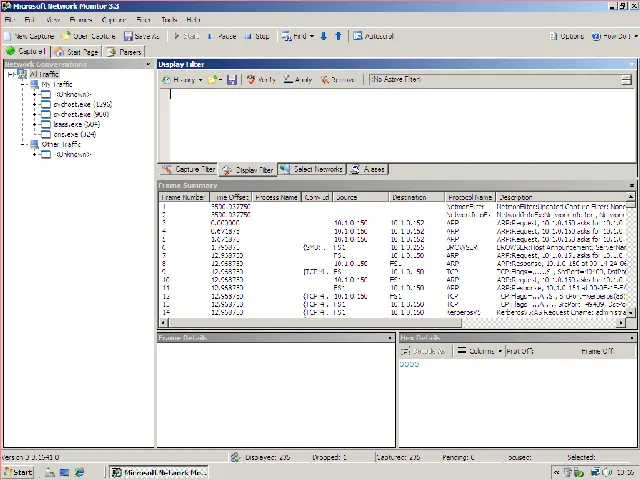Launch Internet Explorer from quick launch

79,472
